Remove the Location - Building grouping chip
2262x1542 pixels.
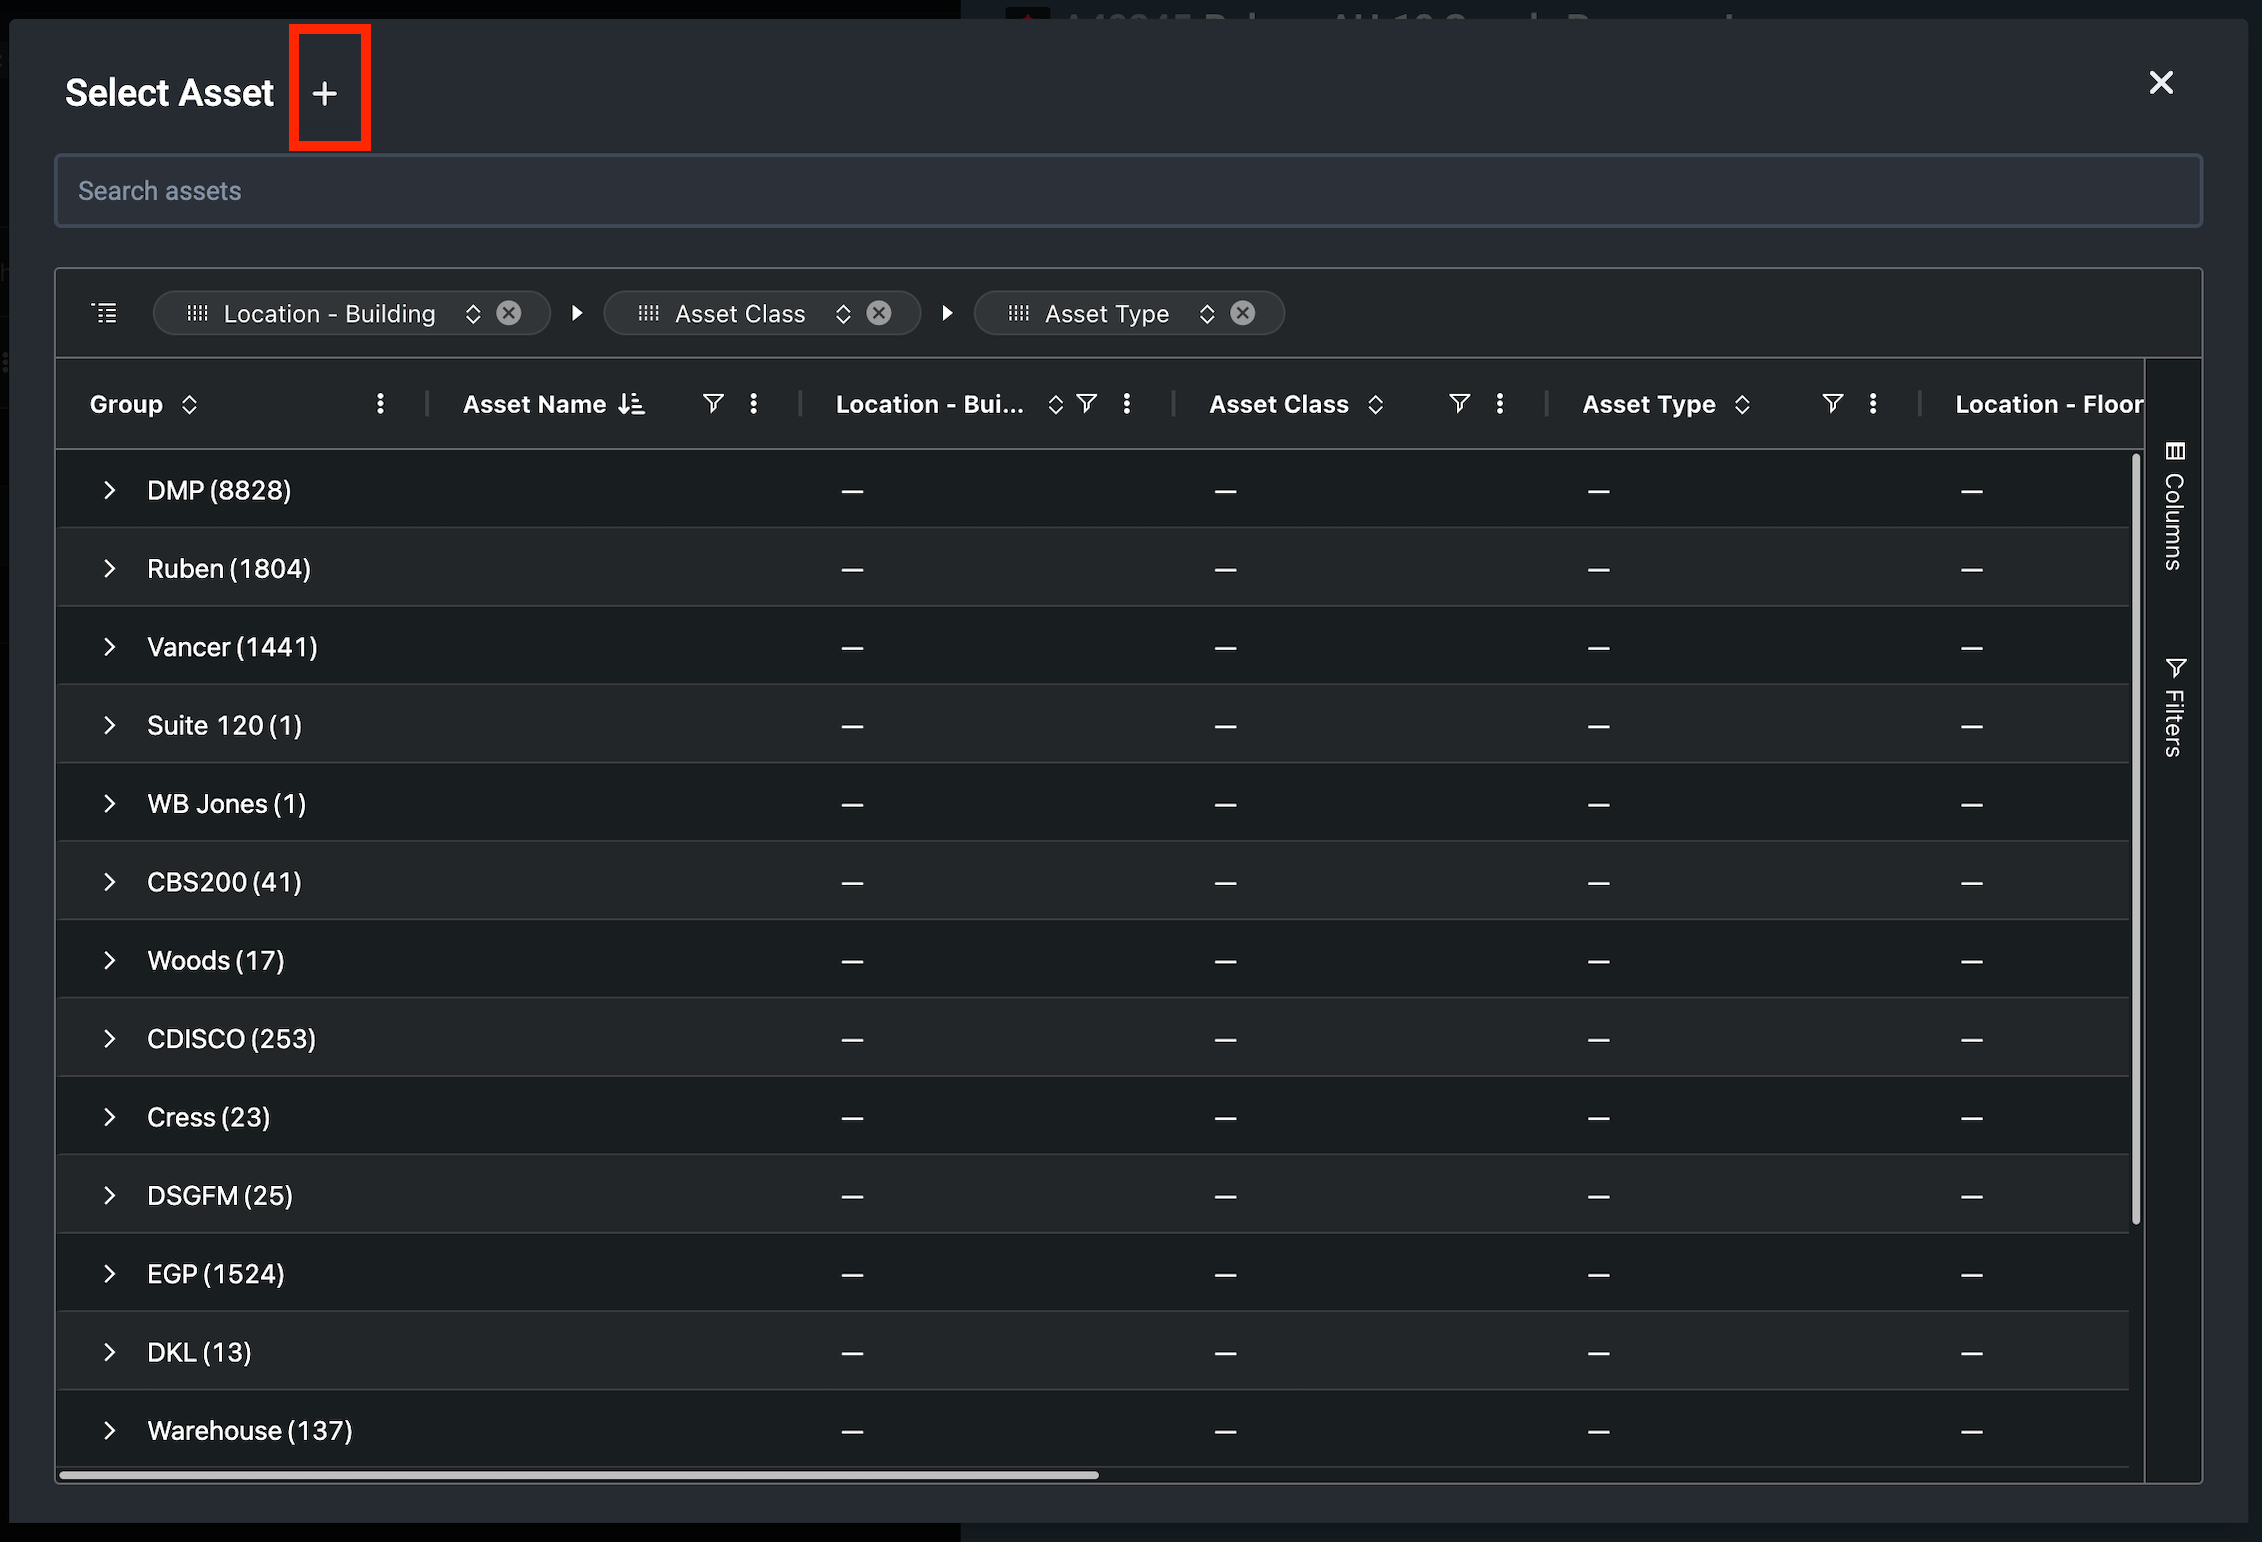pos(509,313)
